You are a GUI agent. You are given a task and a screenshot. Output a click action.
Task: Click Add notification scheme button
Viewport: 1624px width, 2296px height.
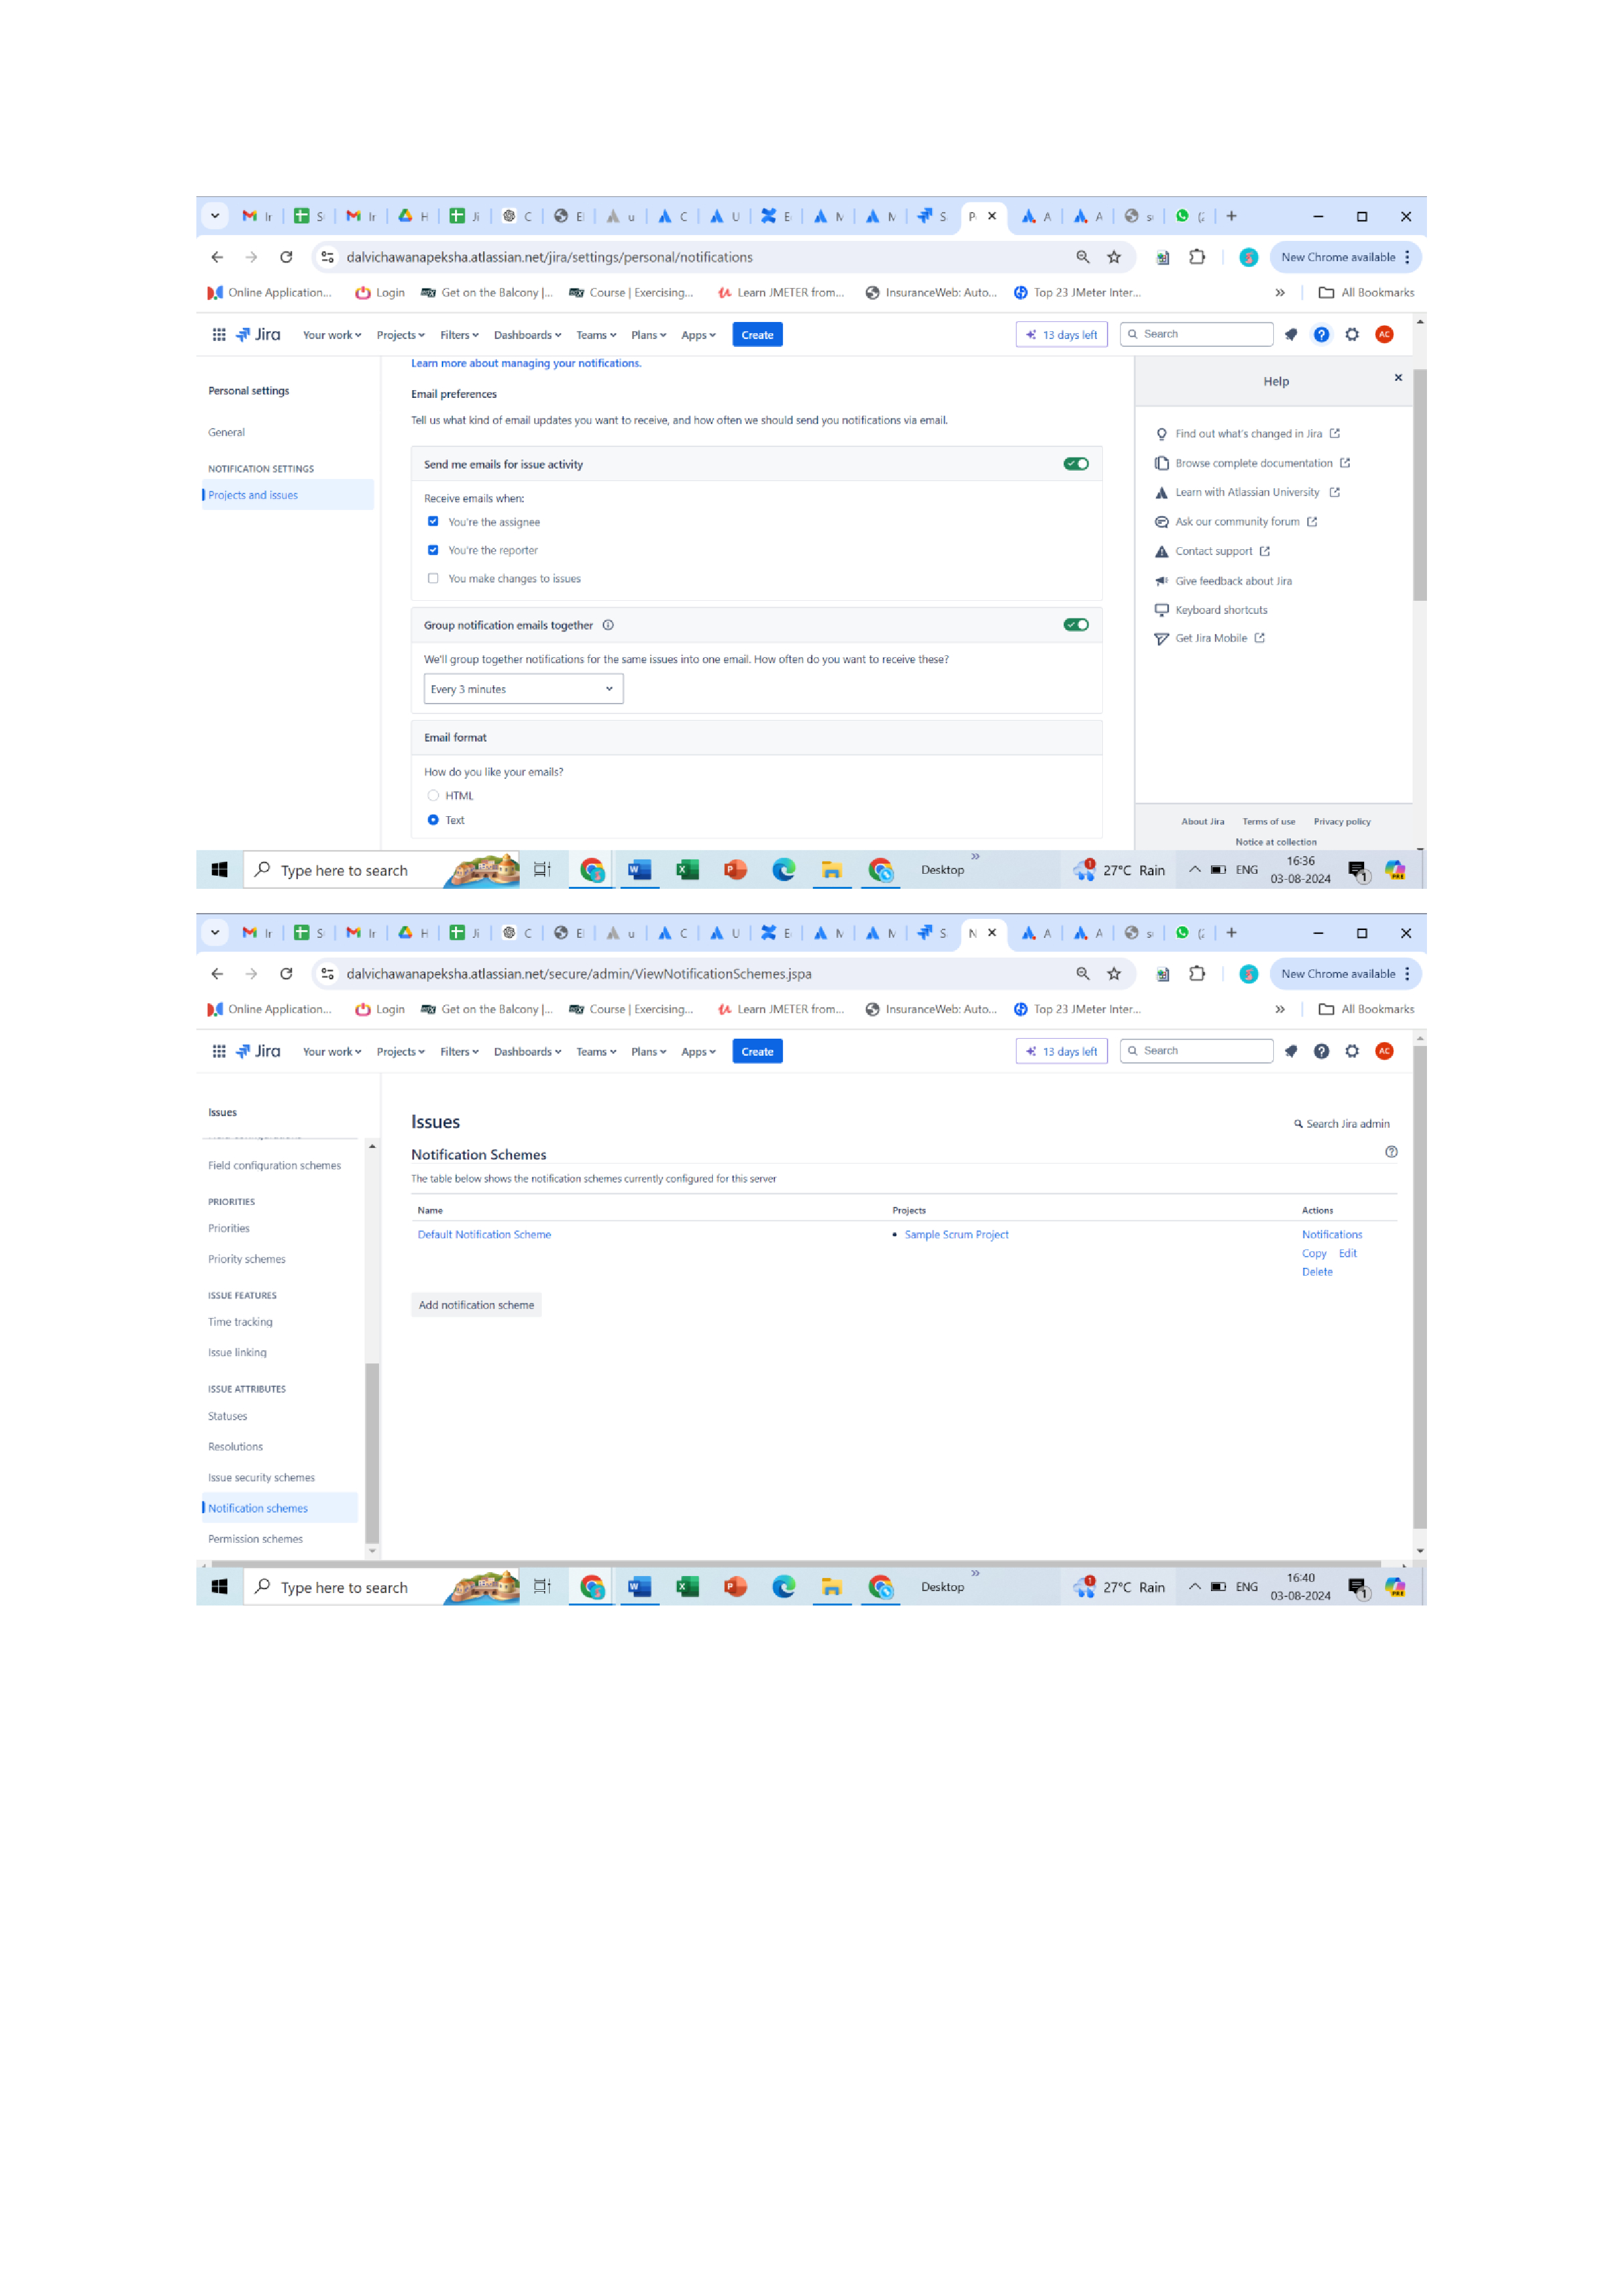(476, 1305)
